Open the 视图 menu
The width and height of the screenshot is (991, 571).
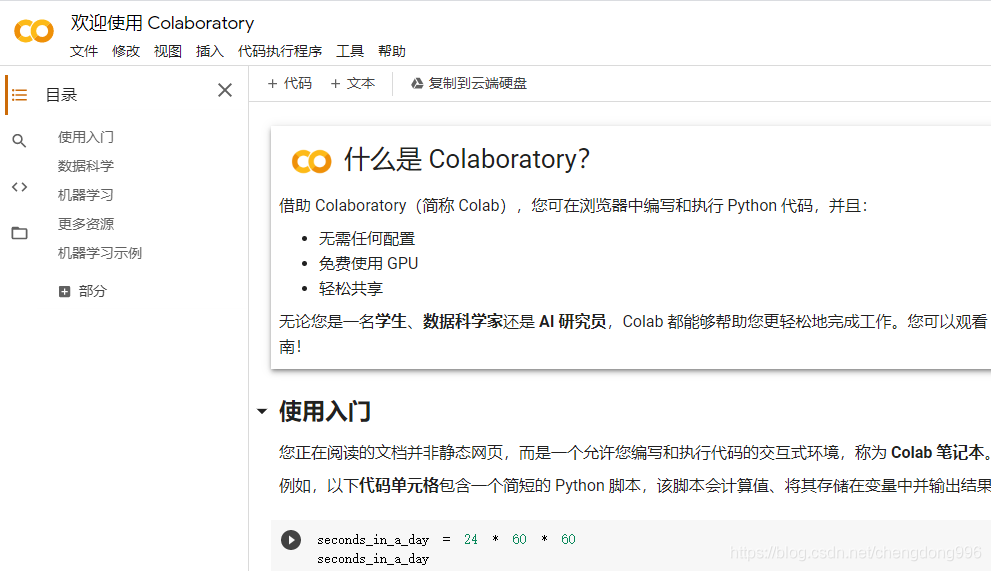coord(167,51)
